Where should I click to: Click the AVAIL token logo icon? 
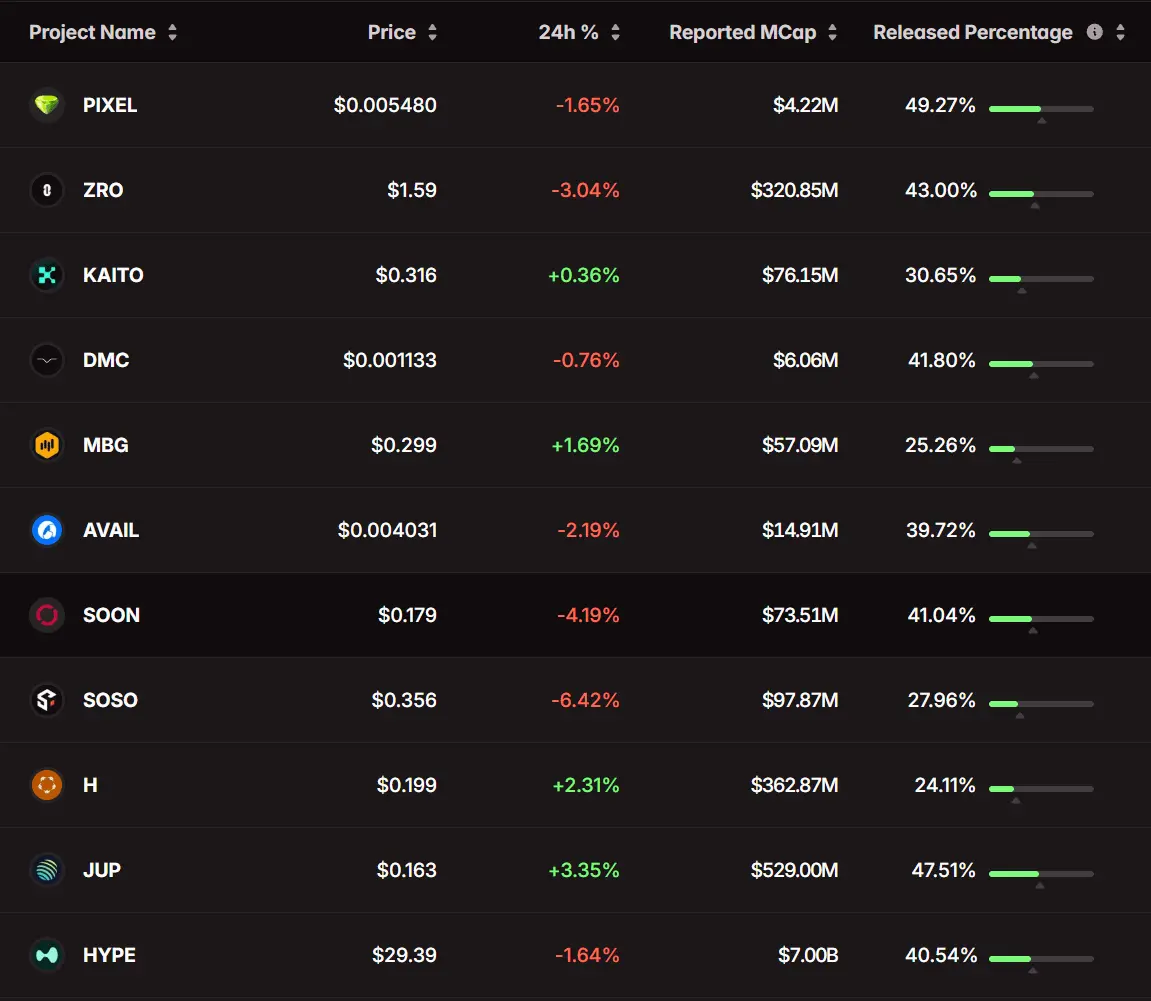point(47,530)
